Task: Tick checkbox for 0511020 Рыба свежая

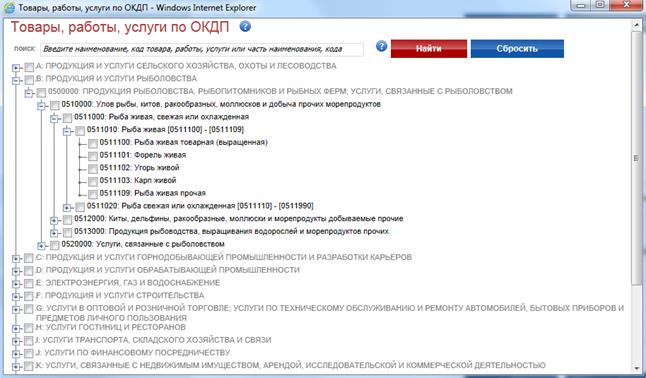Action: pyautogui.click(x=80, y=207)
